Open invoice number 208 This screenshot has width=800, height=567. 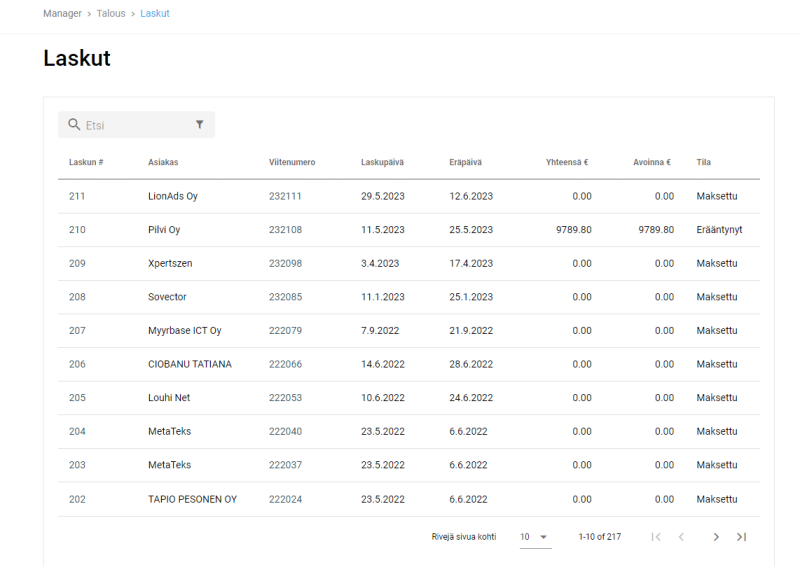(x=77, y=297)
